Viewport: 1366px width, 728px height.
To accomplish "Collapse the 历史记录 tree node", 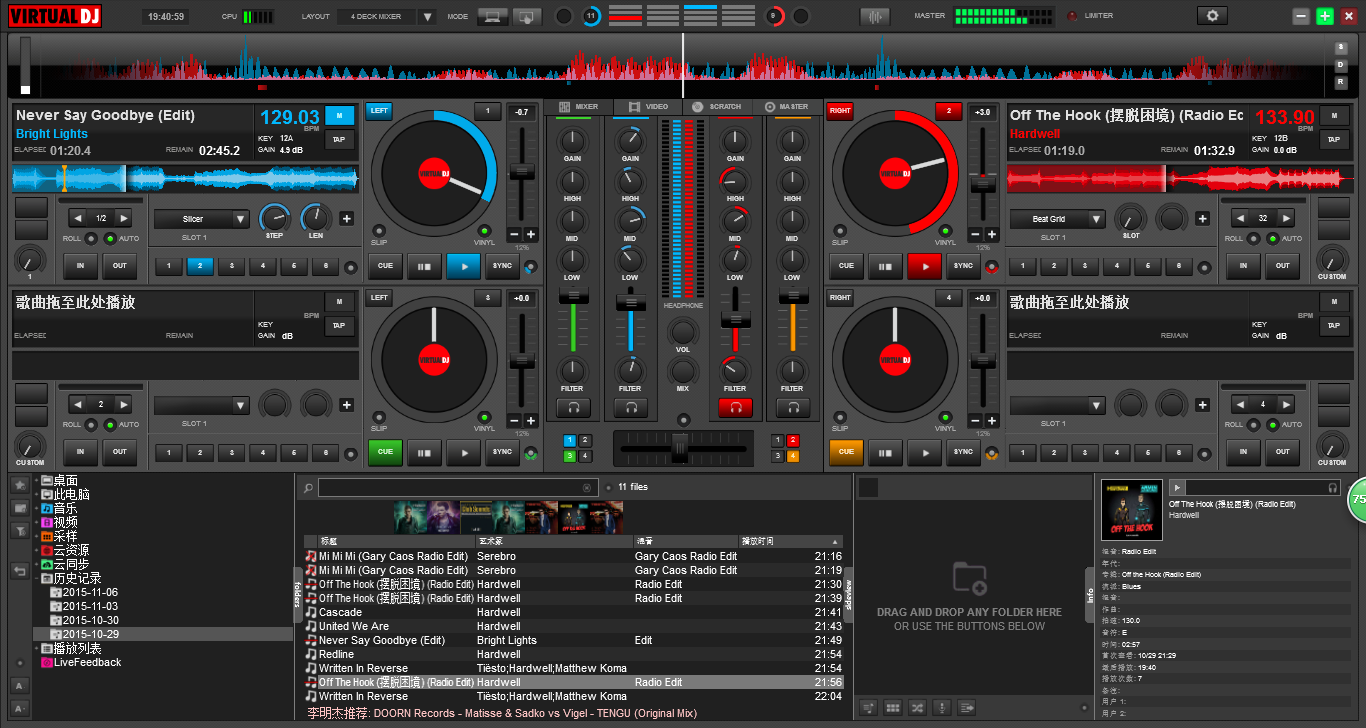I will 36,579.
